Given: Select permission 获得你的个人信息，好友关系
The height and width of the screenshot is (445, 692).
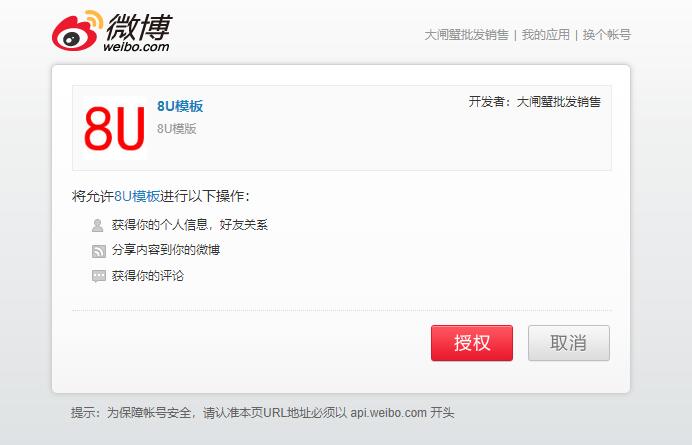Looking at the screenshot, I should click(190, 225).
